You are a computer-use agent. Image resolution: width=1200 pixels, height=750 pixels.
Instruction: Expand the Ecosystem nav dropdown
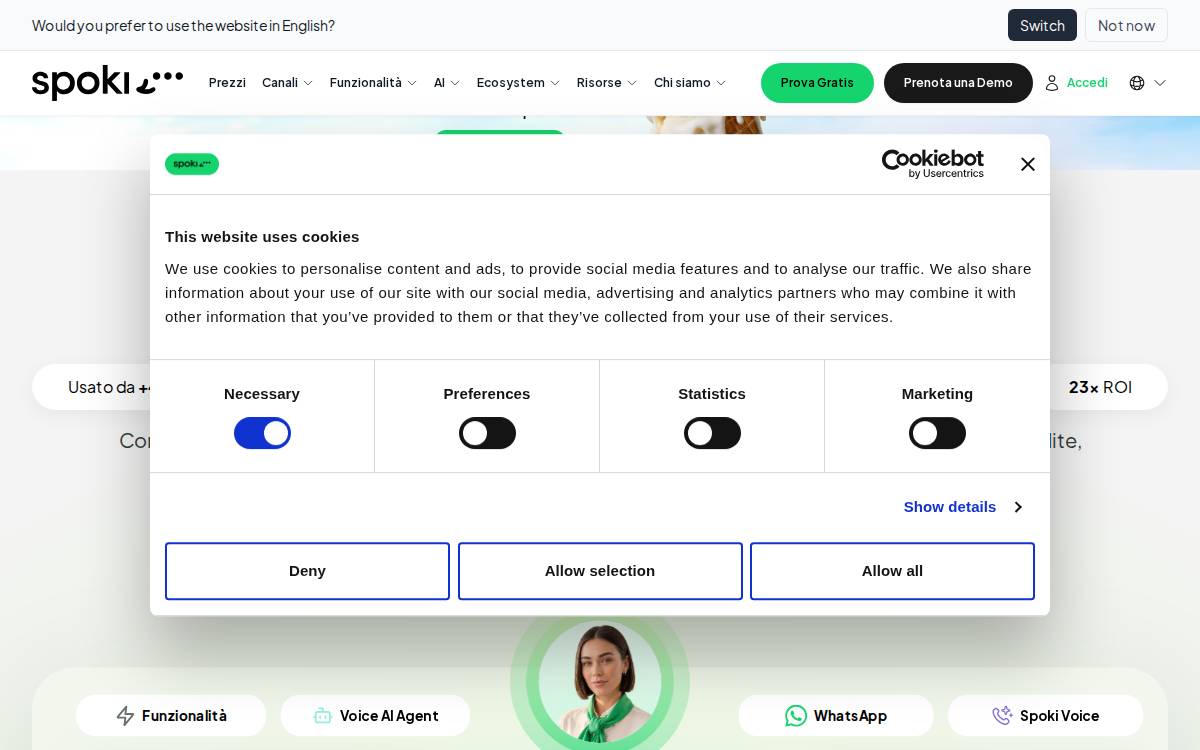pos(518,83)
